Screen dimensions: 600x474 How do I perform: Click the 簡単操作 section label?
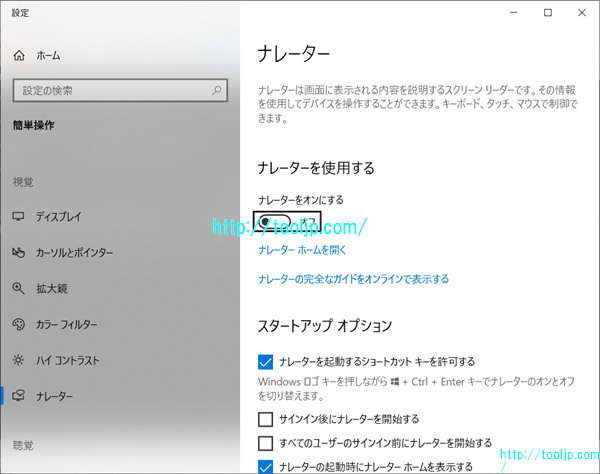click(33, 125)
